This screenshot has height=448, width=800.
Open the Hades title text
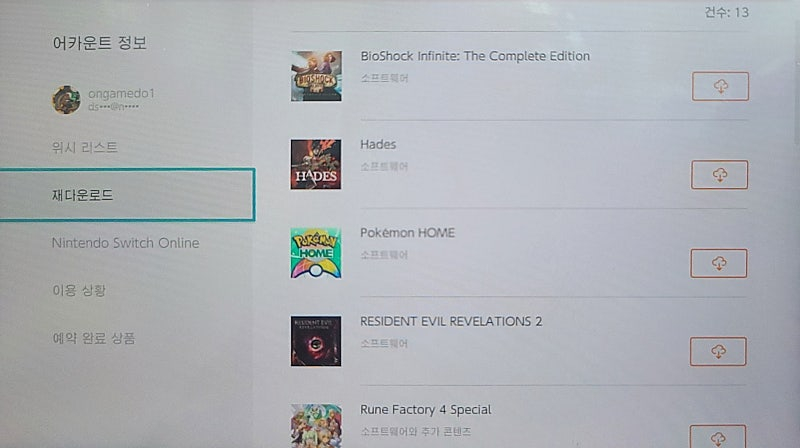[378, 144]
